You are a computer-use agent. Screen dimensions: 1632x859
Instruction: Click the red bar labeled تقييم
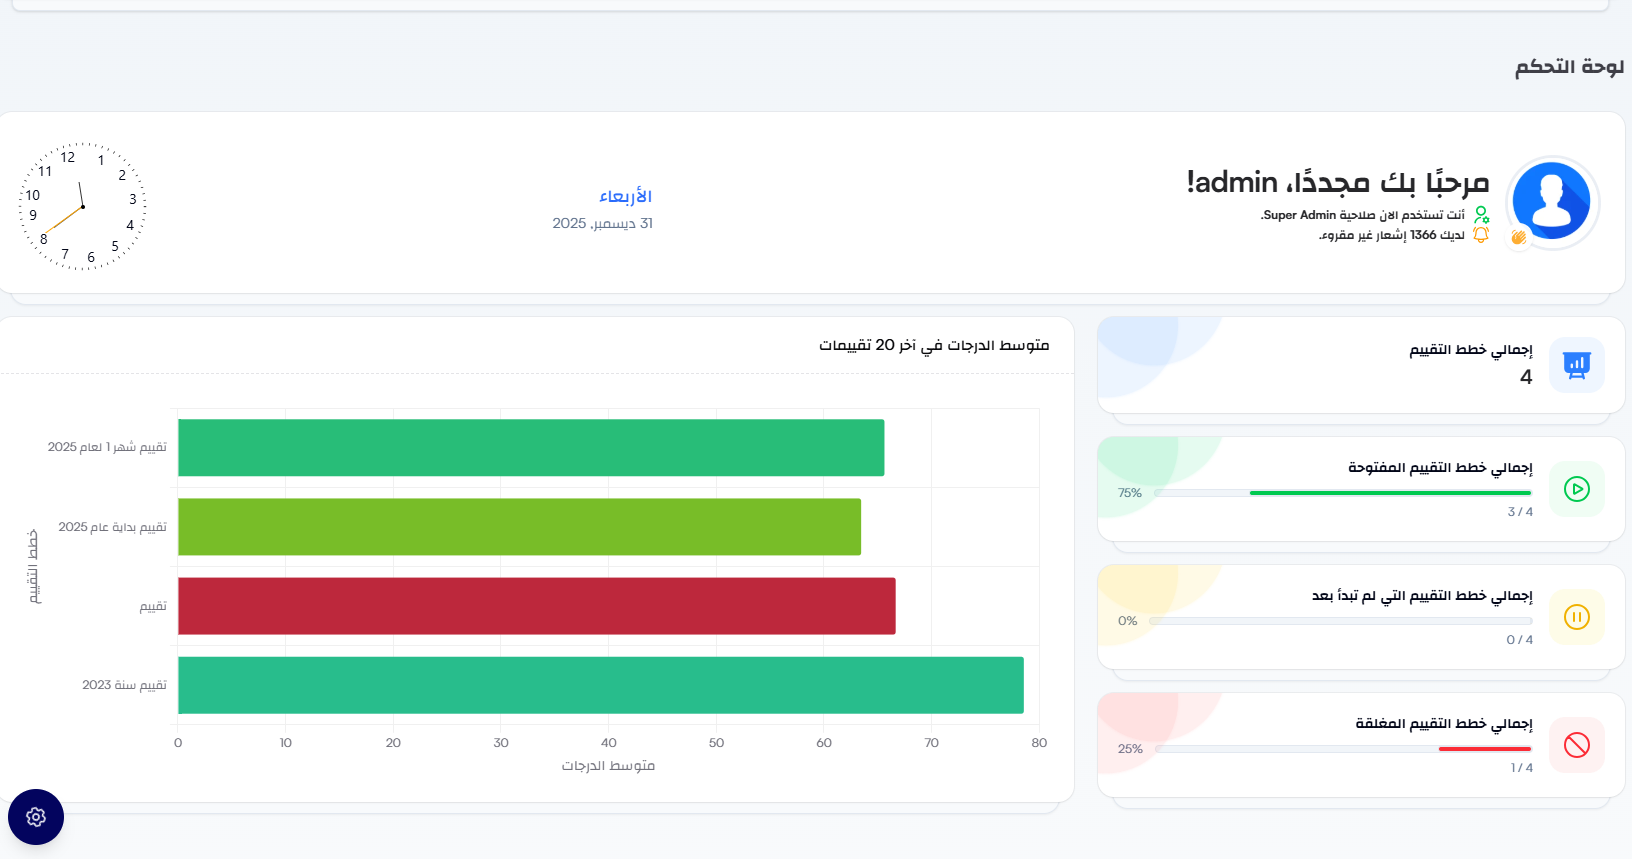point(536,606)
